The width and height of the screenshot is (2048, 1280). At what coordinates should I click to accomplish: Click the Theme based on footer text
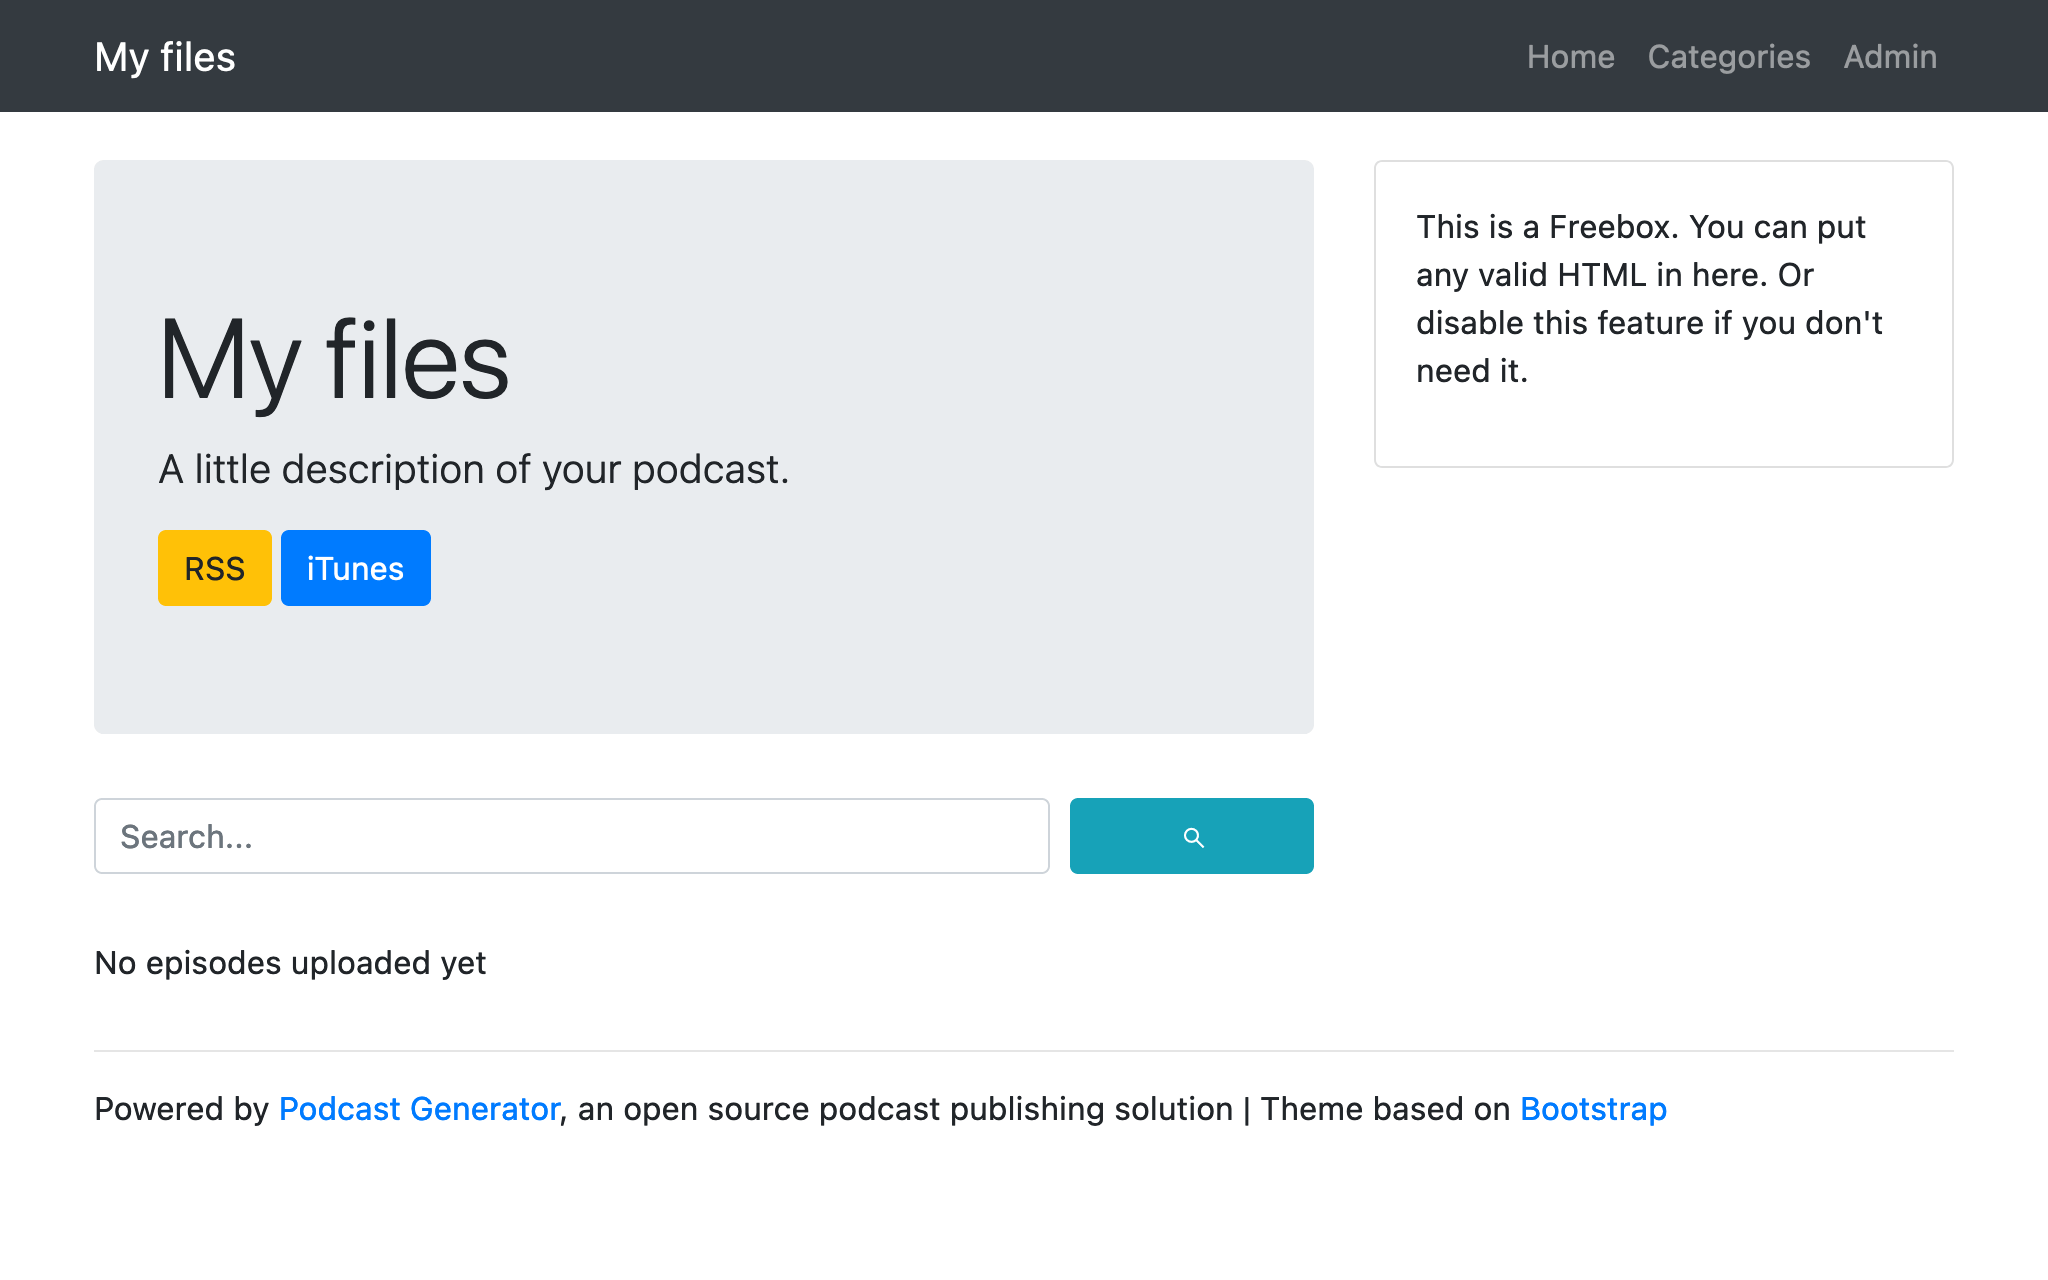pos(1385,1109)
